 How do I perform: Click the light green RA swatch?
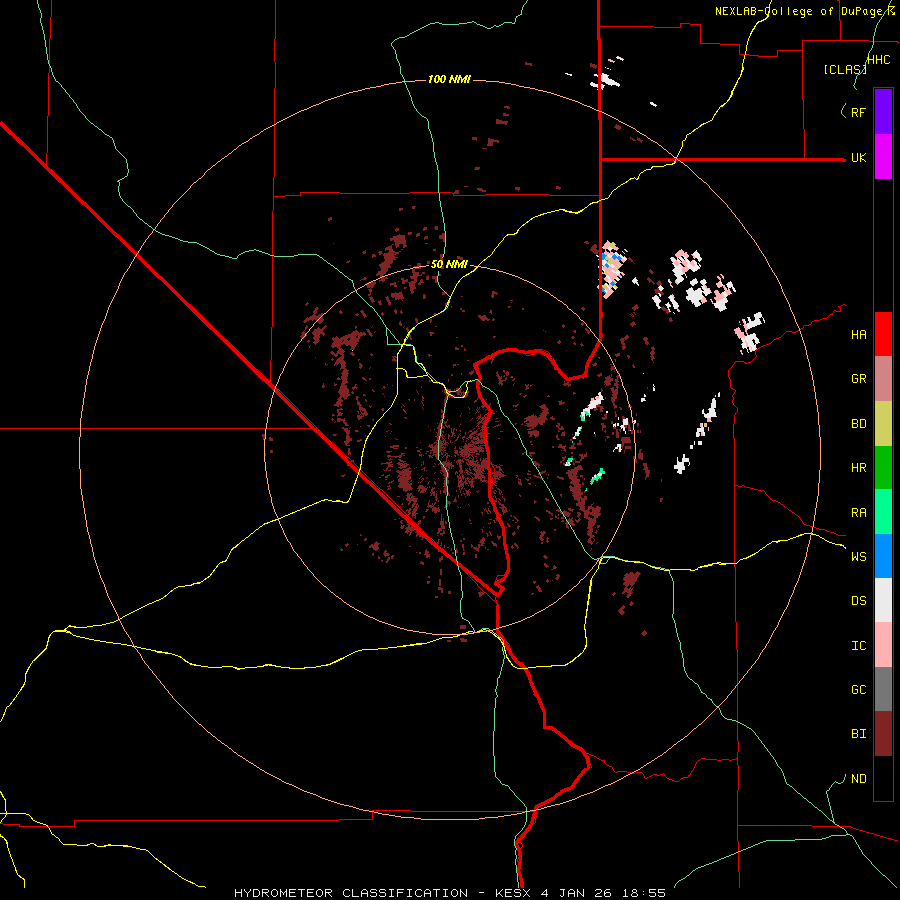coord(883,512)
